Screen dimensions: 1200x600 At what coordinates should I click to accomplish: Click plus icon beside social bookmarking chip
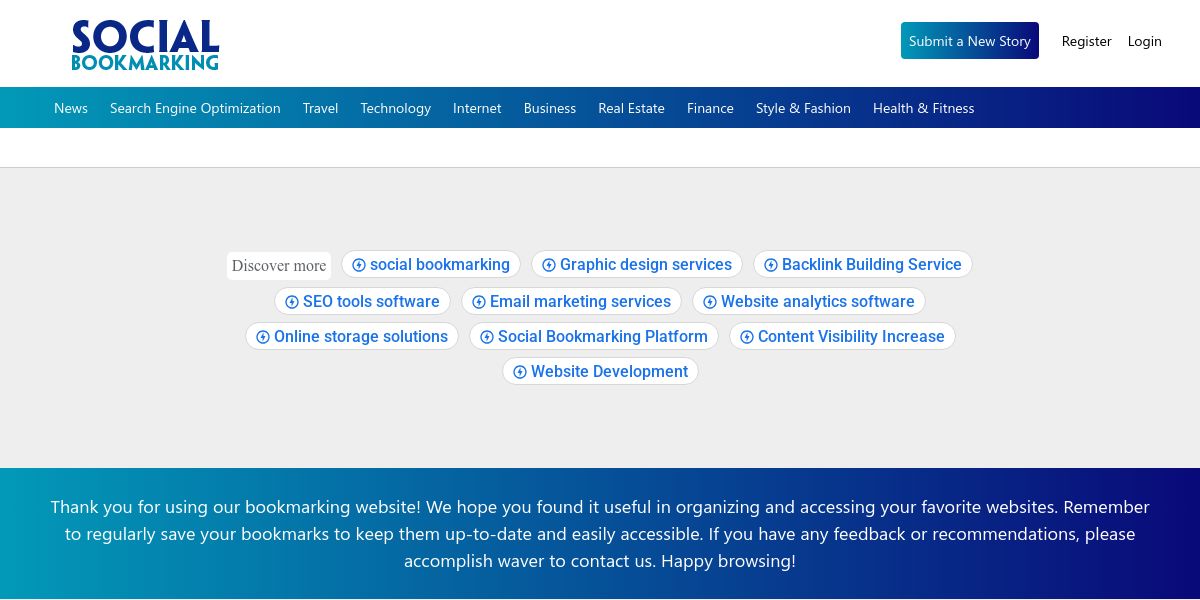[359, 265]
